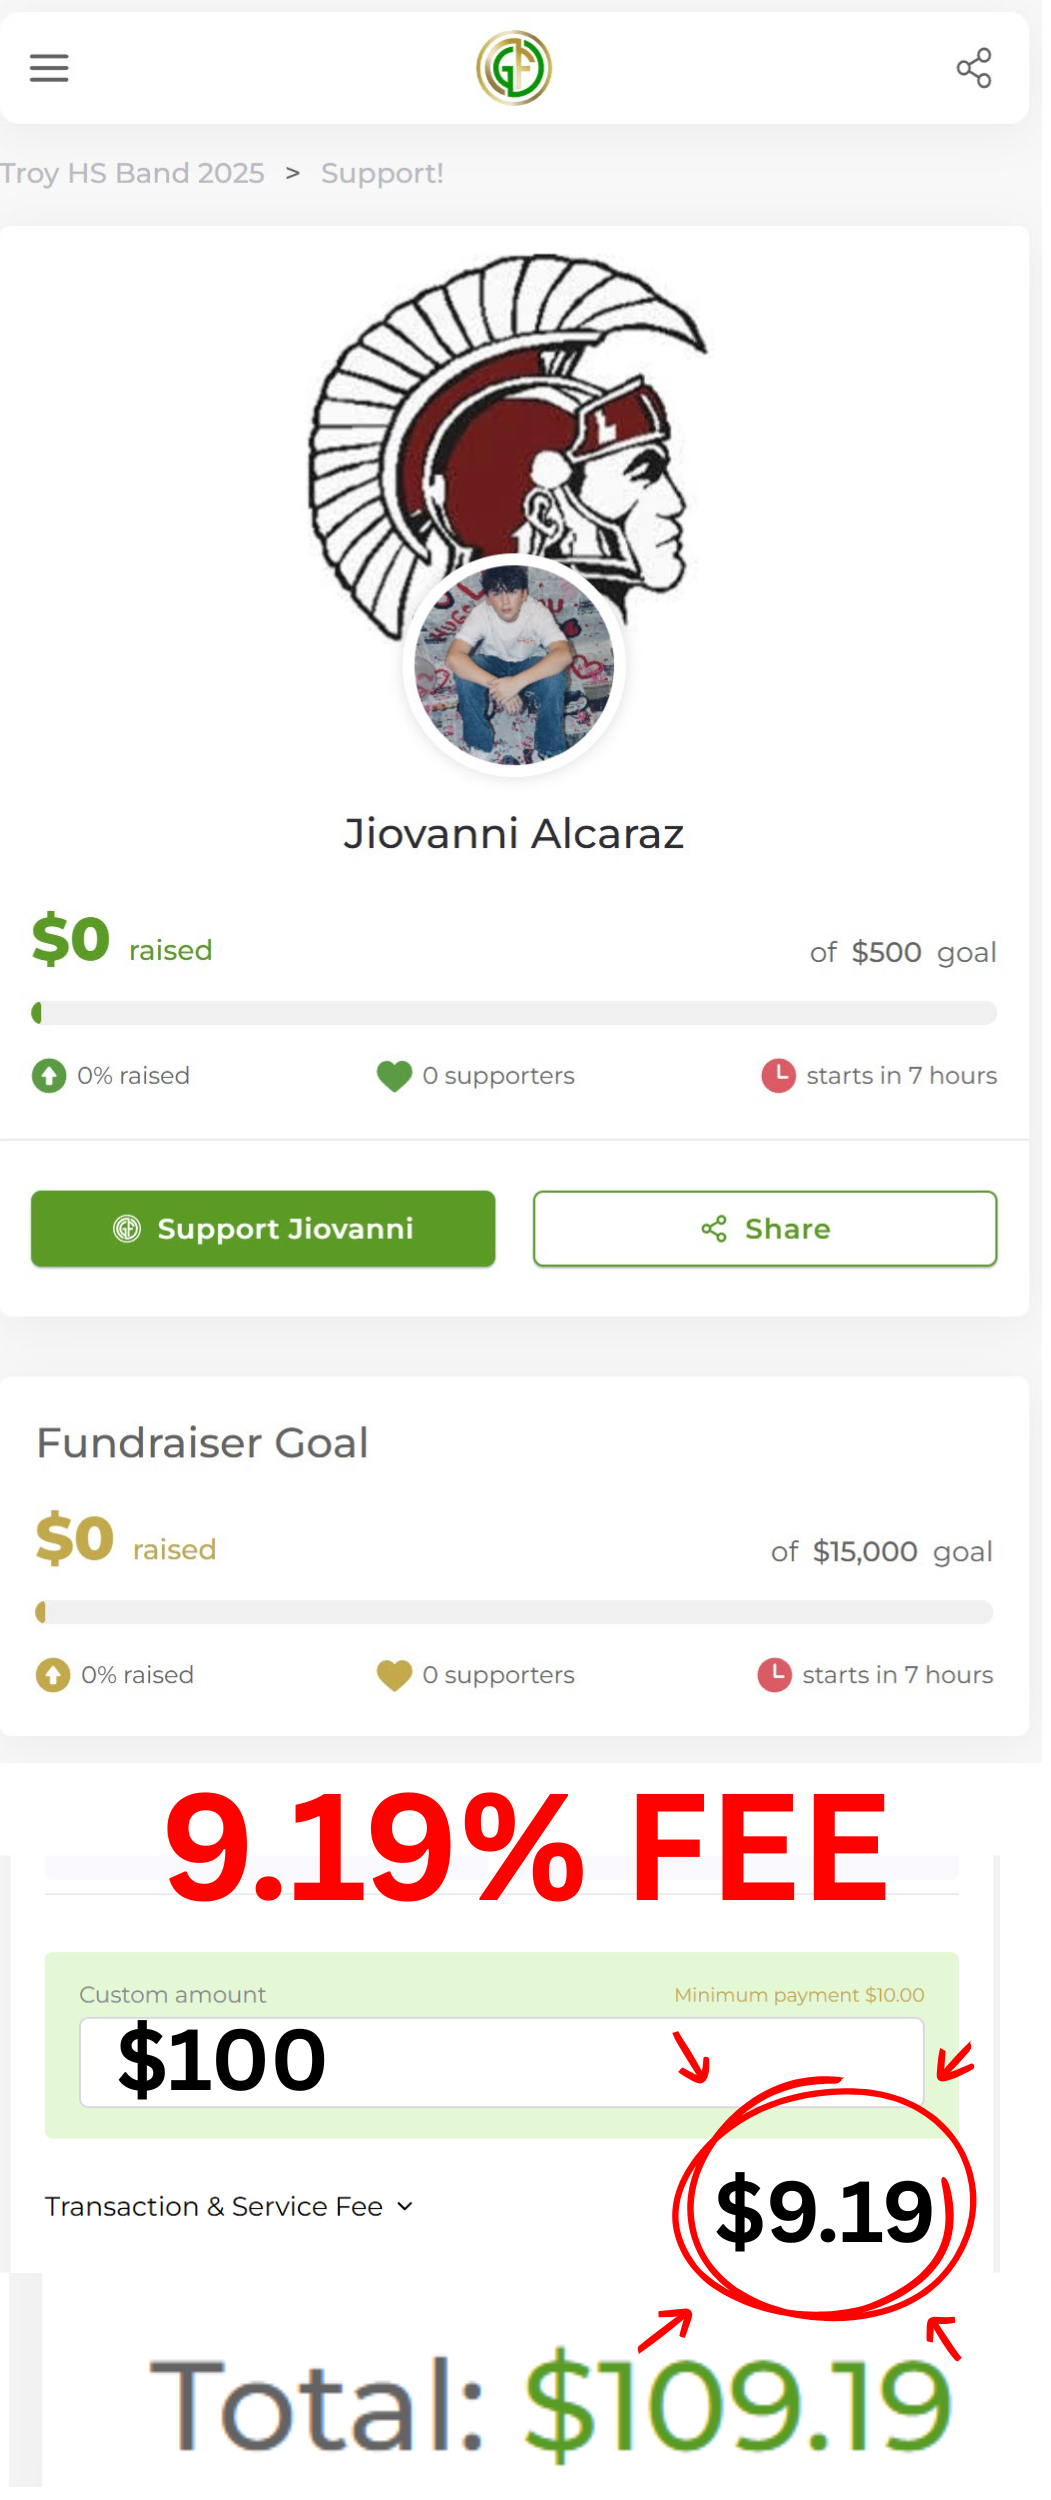This screenshot has width=1051, height=2500.
Task: Click the red clock icon near $500 goal
Action: click(x=778, y=1076)
